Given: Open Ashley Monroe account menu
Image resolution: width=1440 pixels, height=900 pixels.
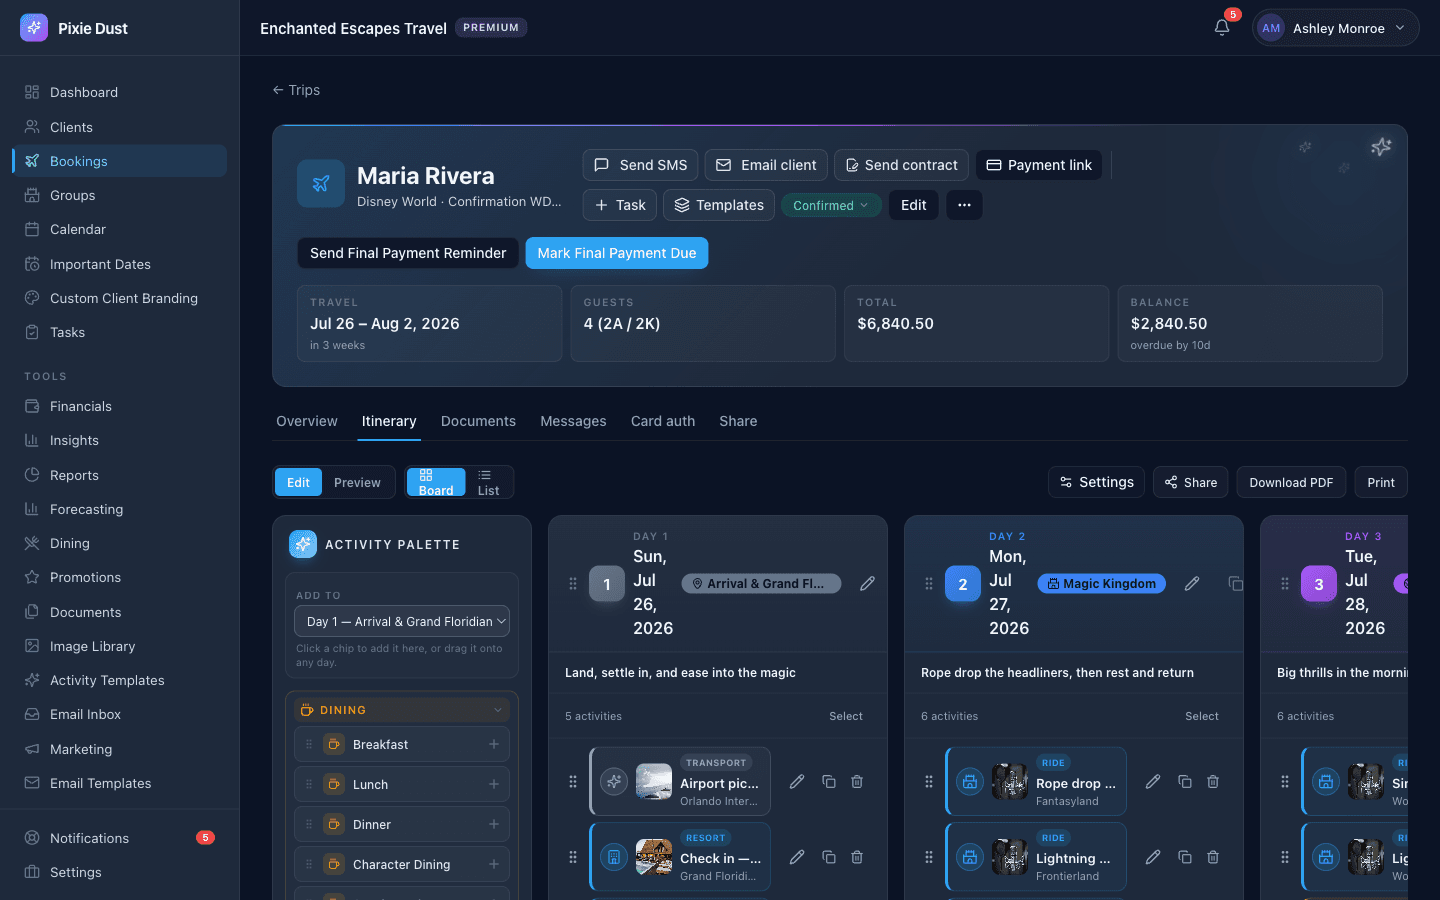Looking at the screenshot, I should point(1335,28).
